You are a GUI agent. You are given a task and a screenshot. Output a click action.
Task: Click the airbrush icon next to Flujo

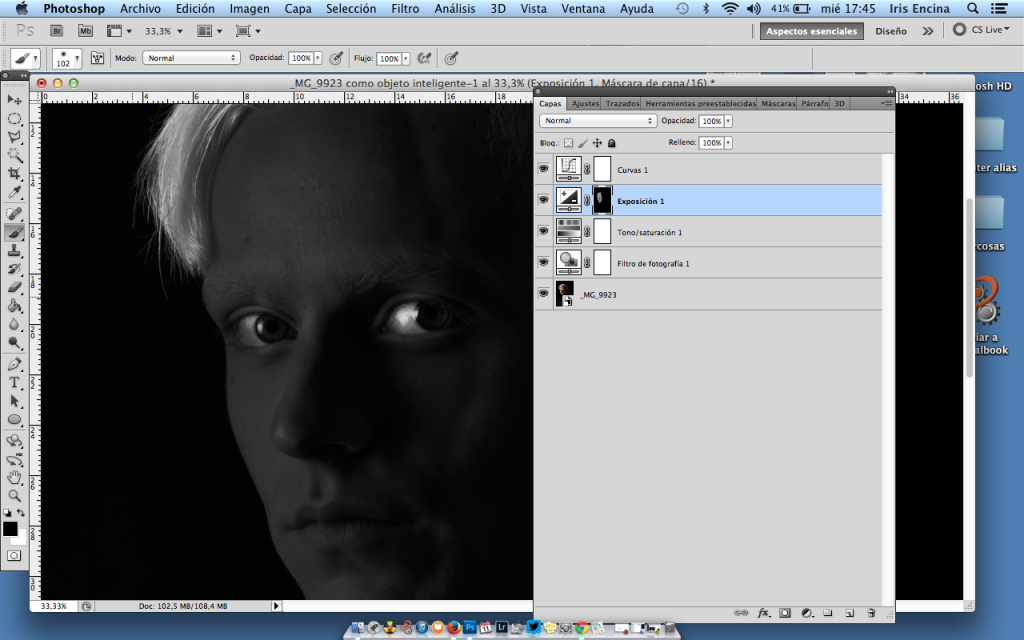click(425, 58)
